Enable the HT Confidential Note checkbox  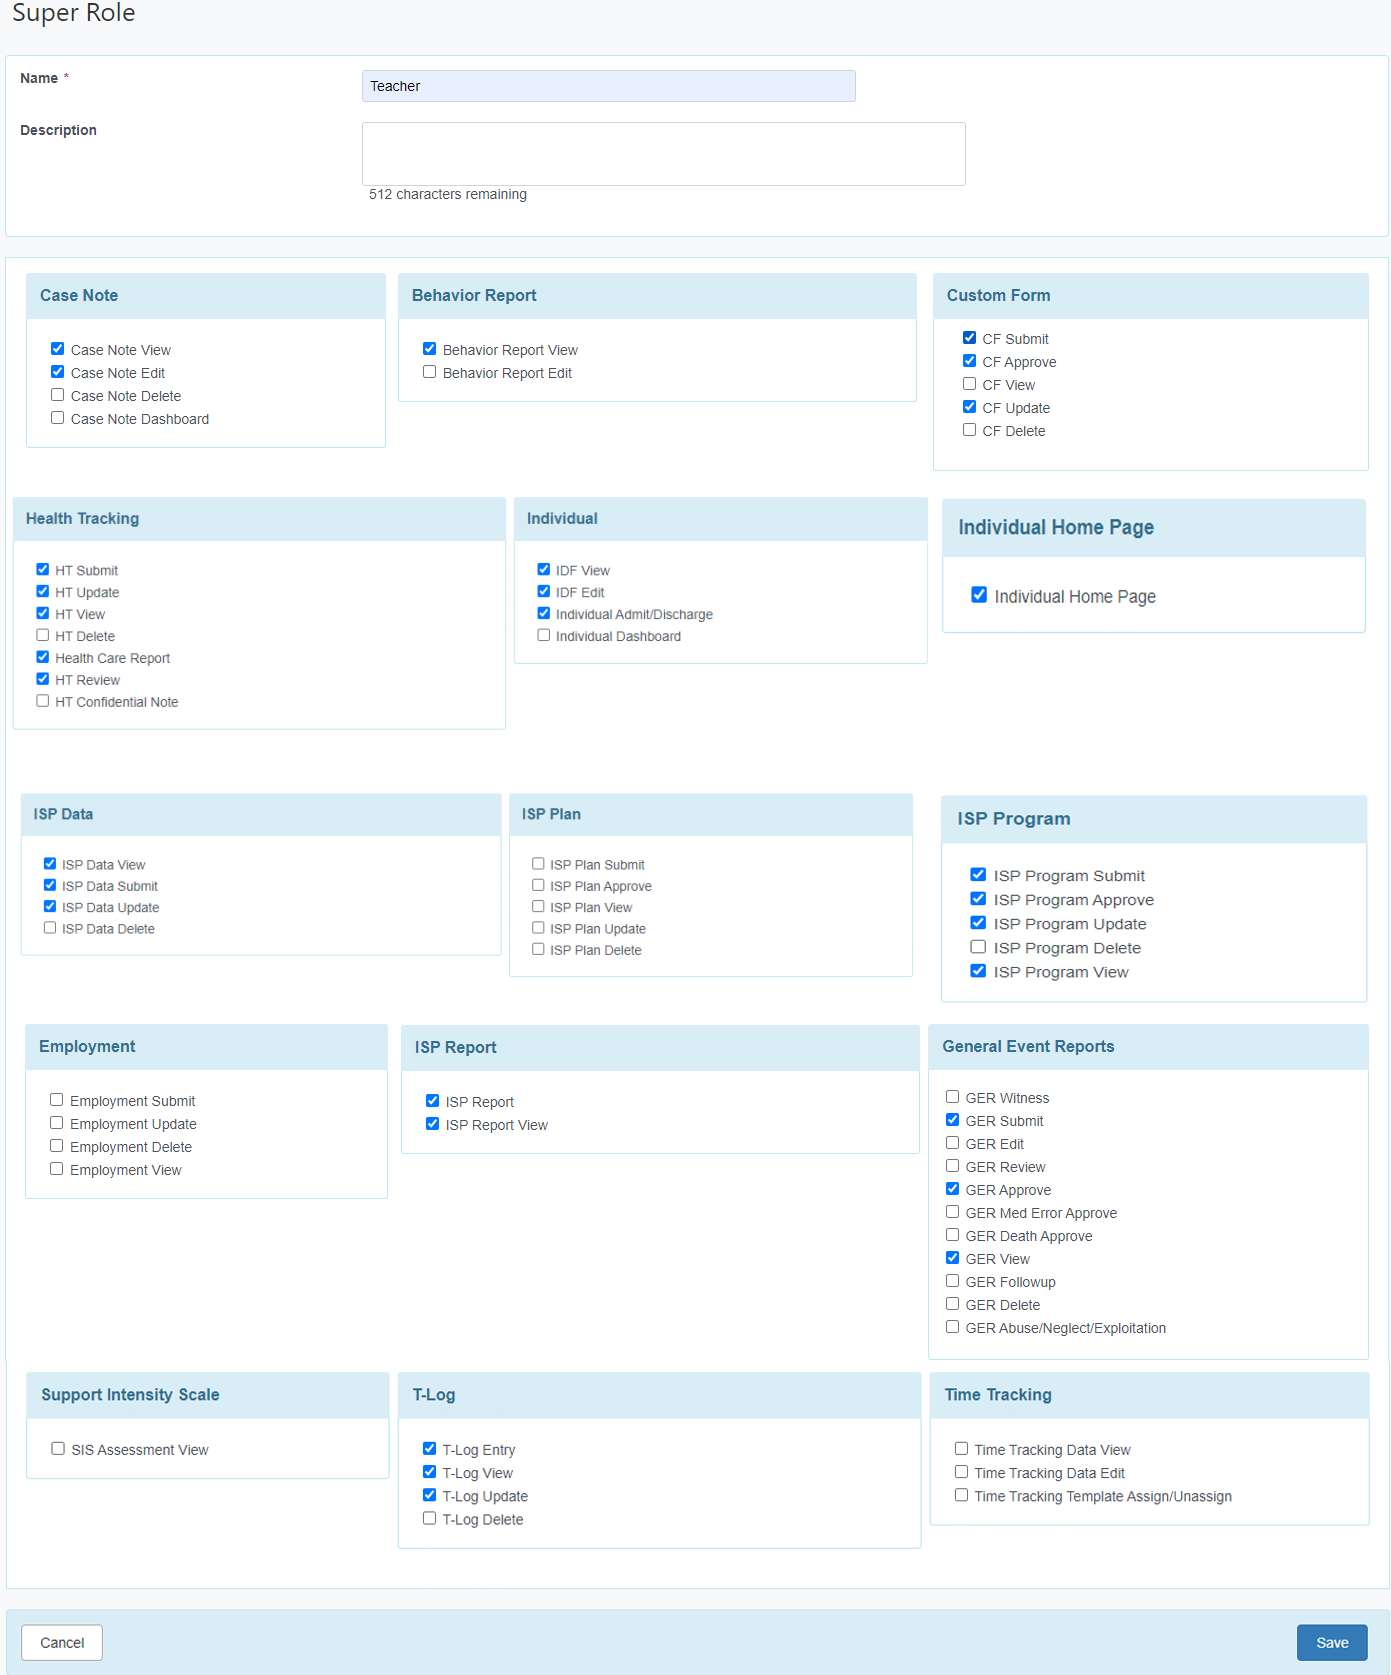(42, 701)
